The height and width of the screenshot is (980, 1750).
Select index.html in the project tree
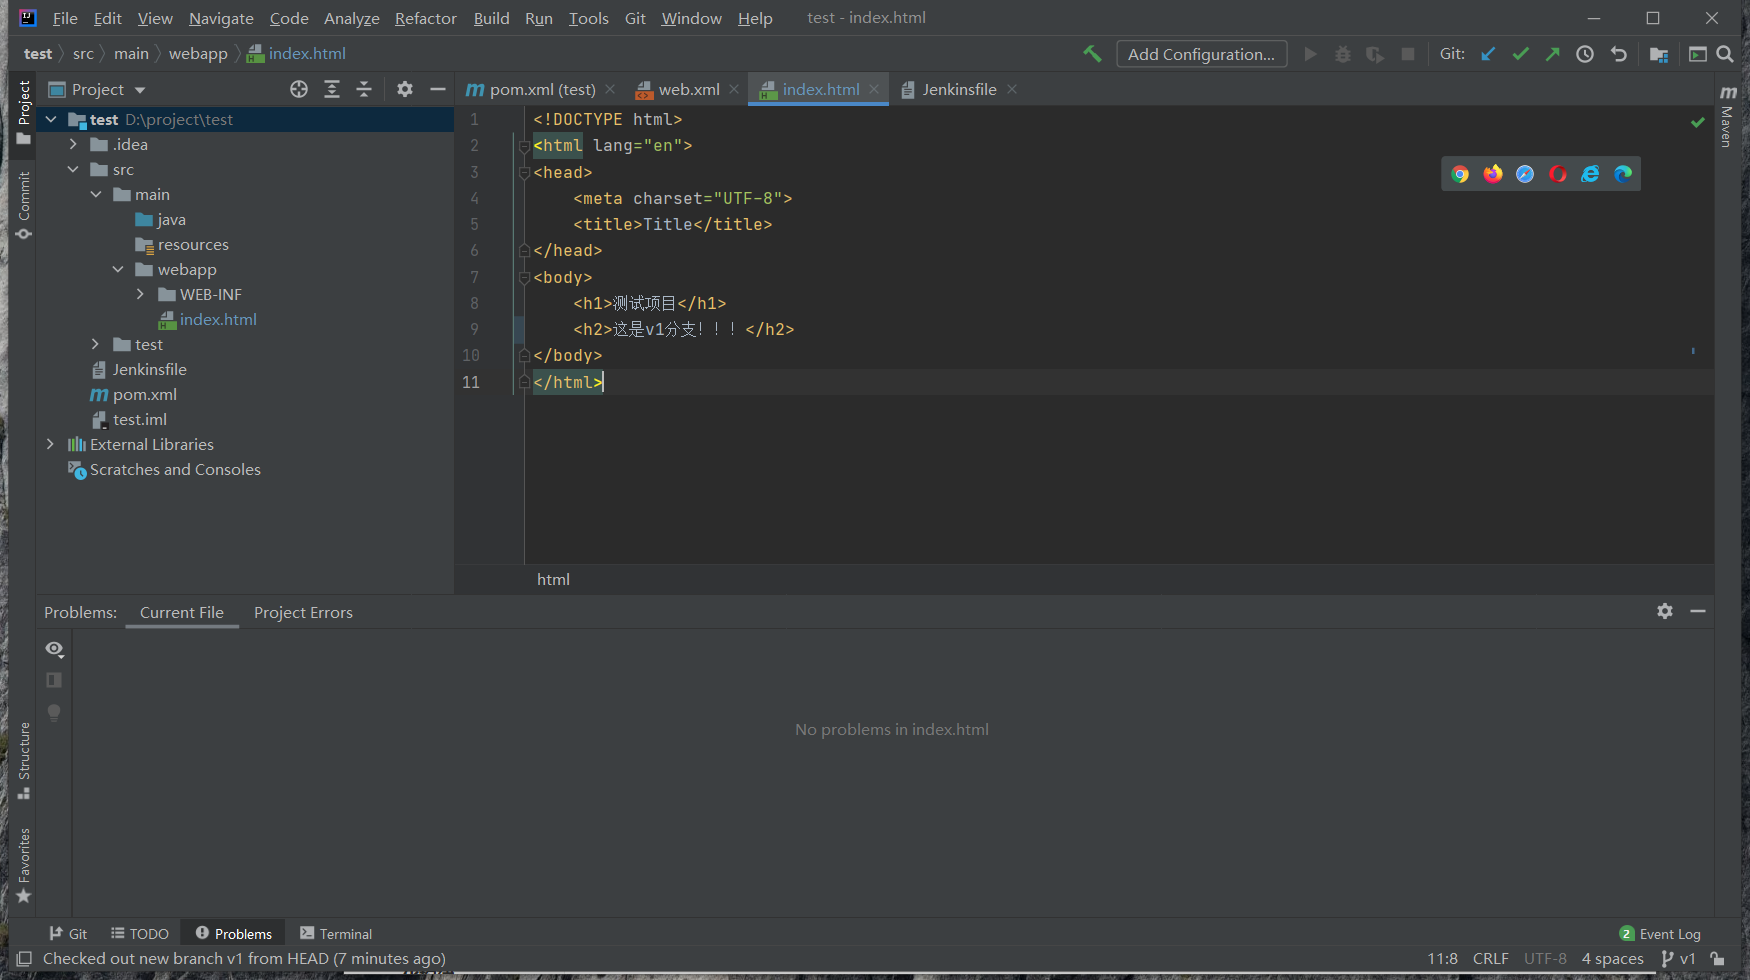click(x=218, y=319)
